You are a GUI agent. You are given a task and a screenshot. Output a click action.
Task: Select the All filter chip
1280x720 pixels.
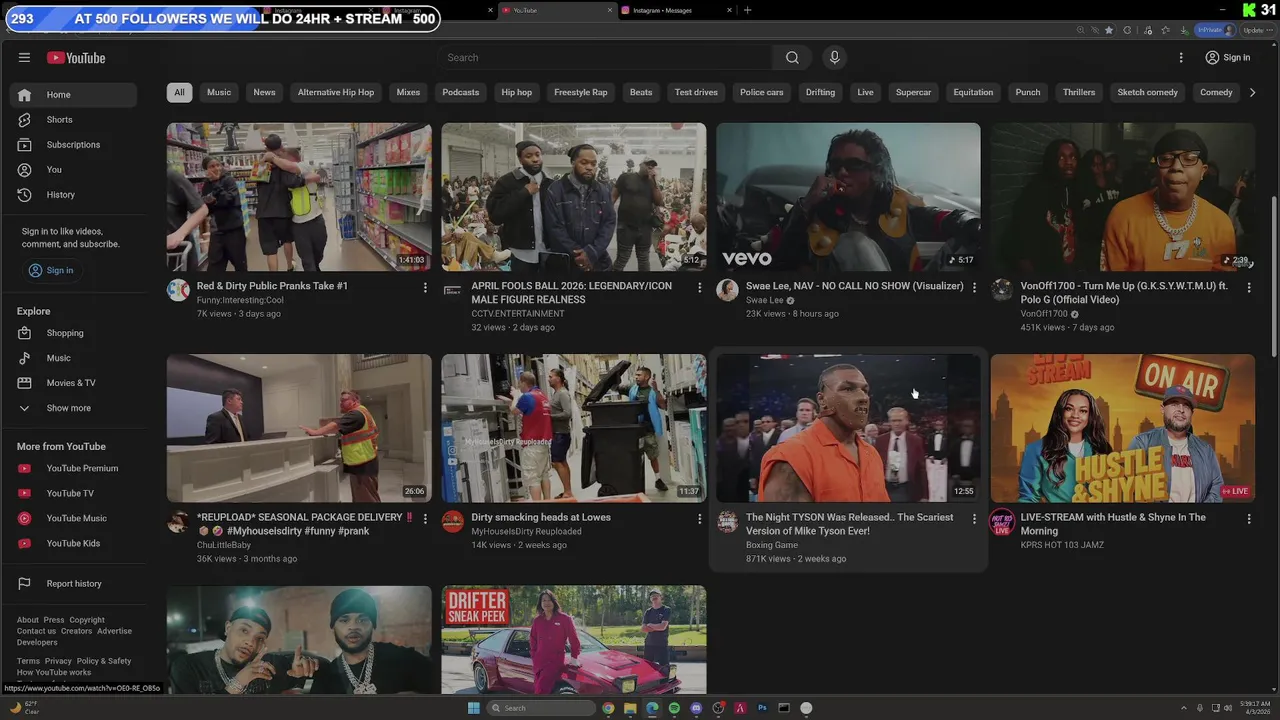tap(179, 92)
